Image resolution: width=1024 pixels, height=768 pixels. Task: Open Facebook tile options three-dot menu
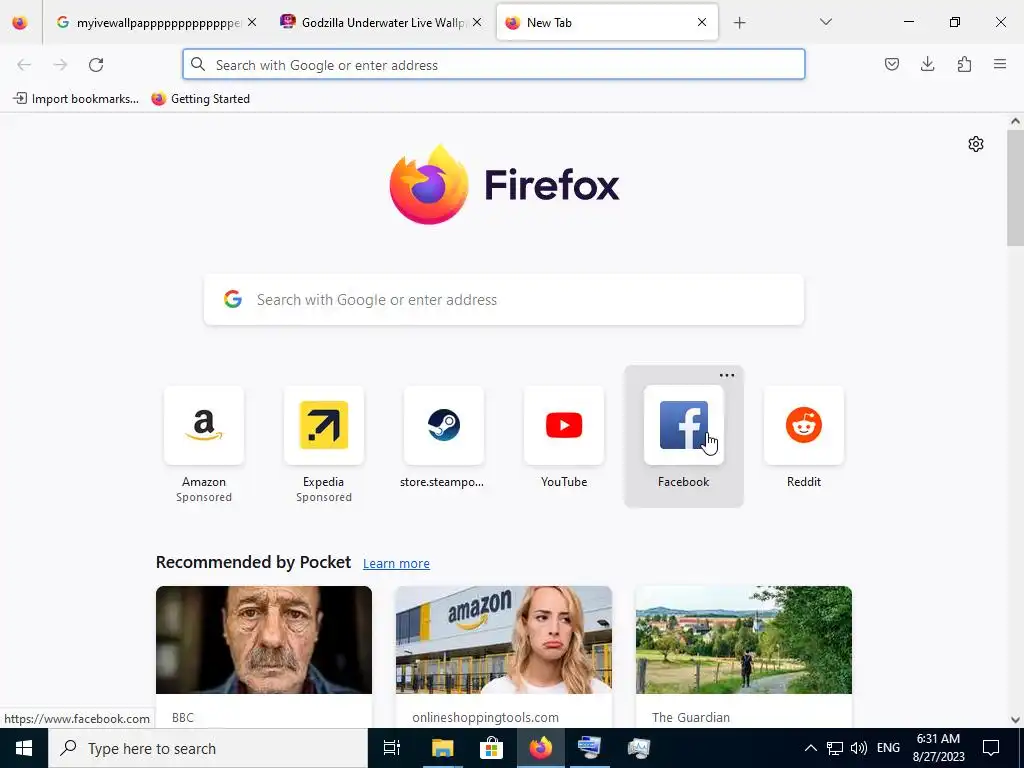click(x=727, y=376)
